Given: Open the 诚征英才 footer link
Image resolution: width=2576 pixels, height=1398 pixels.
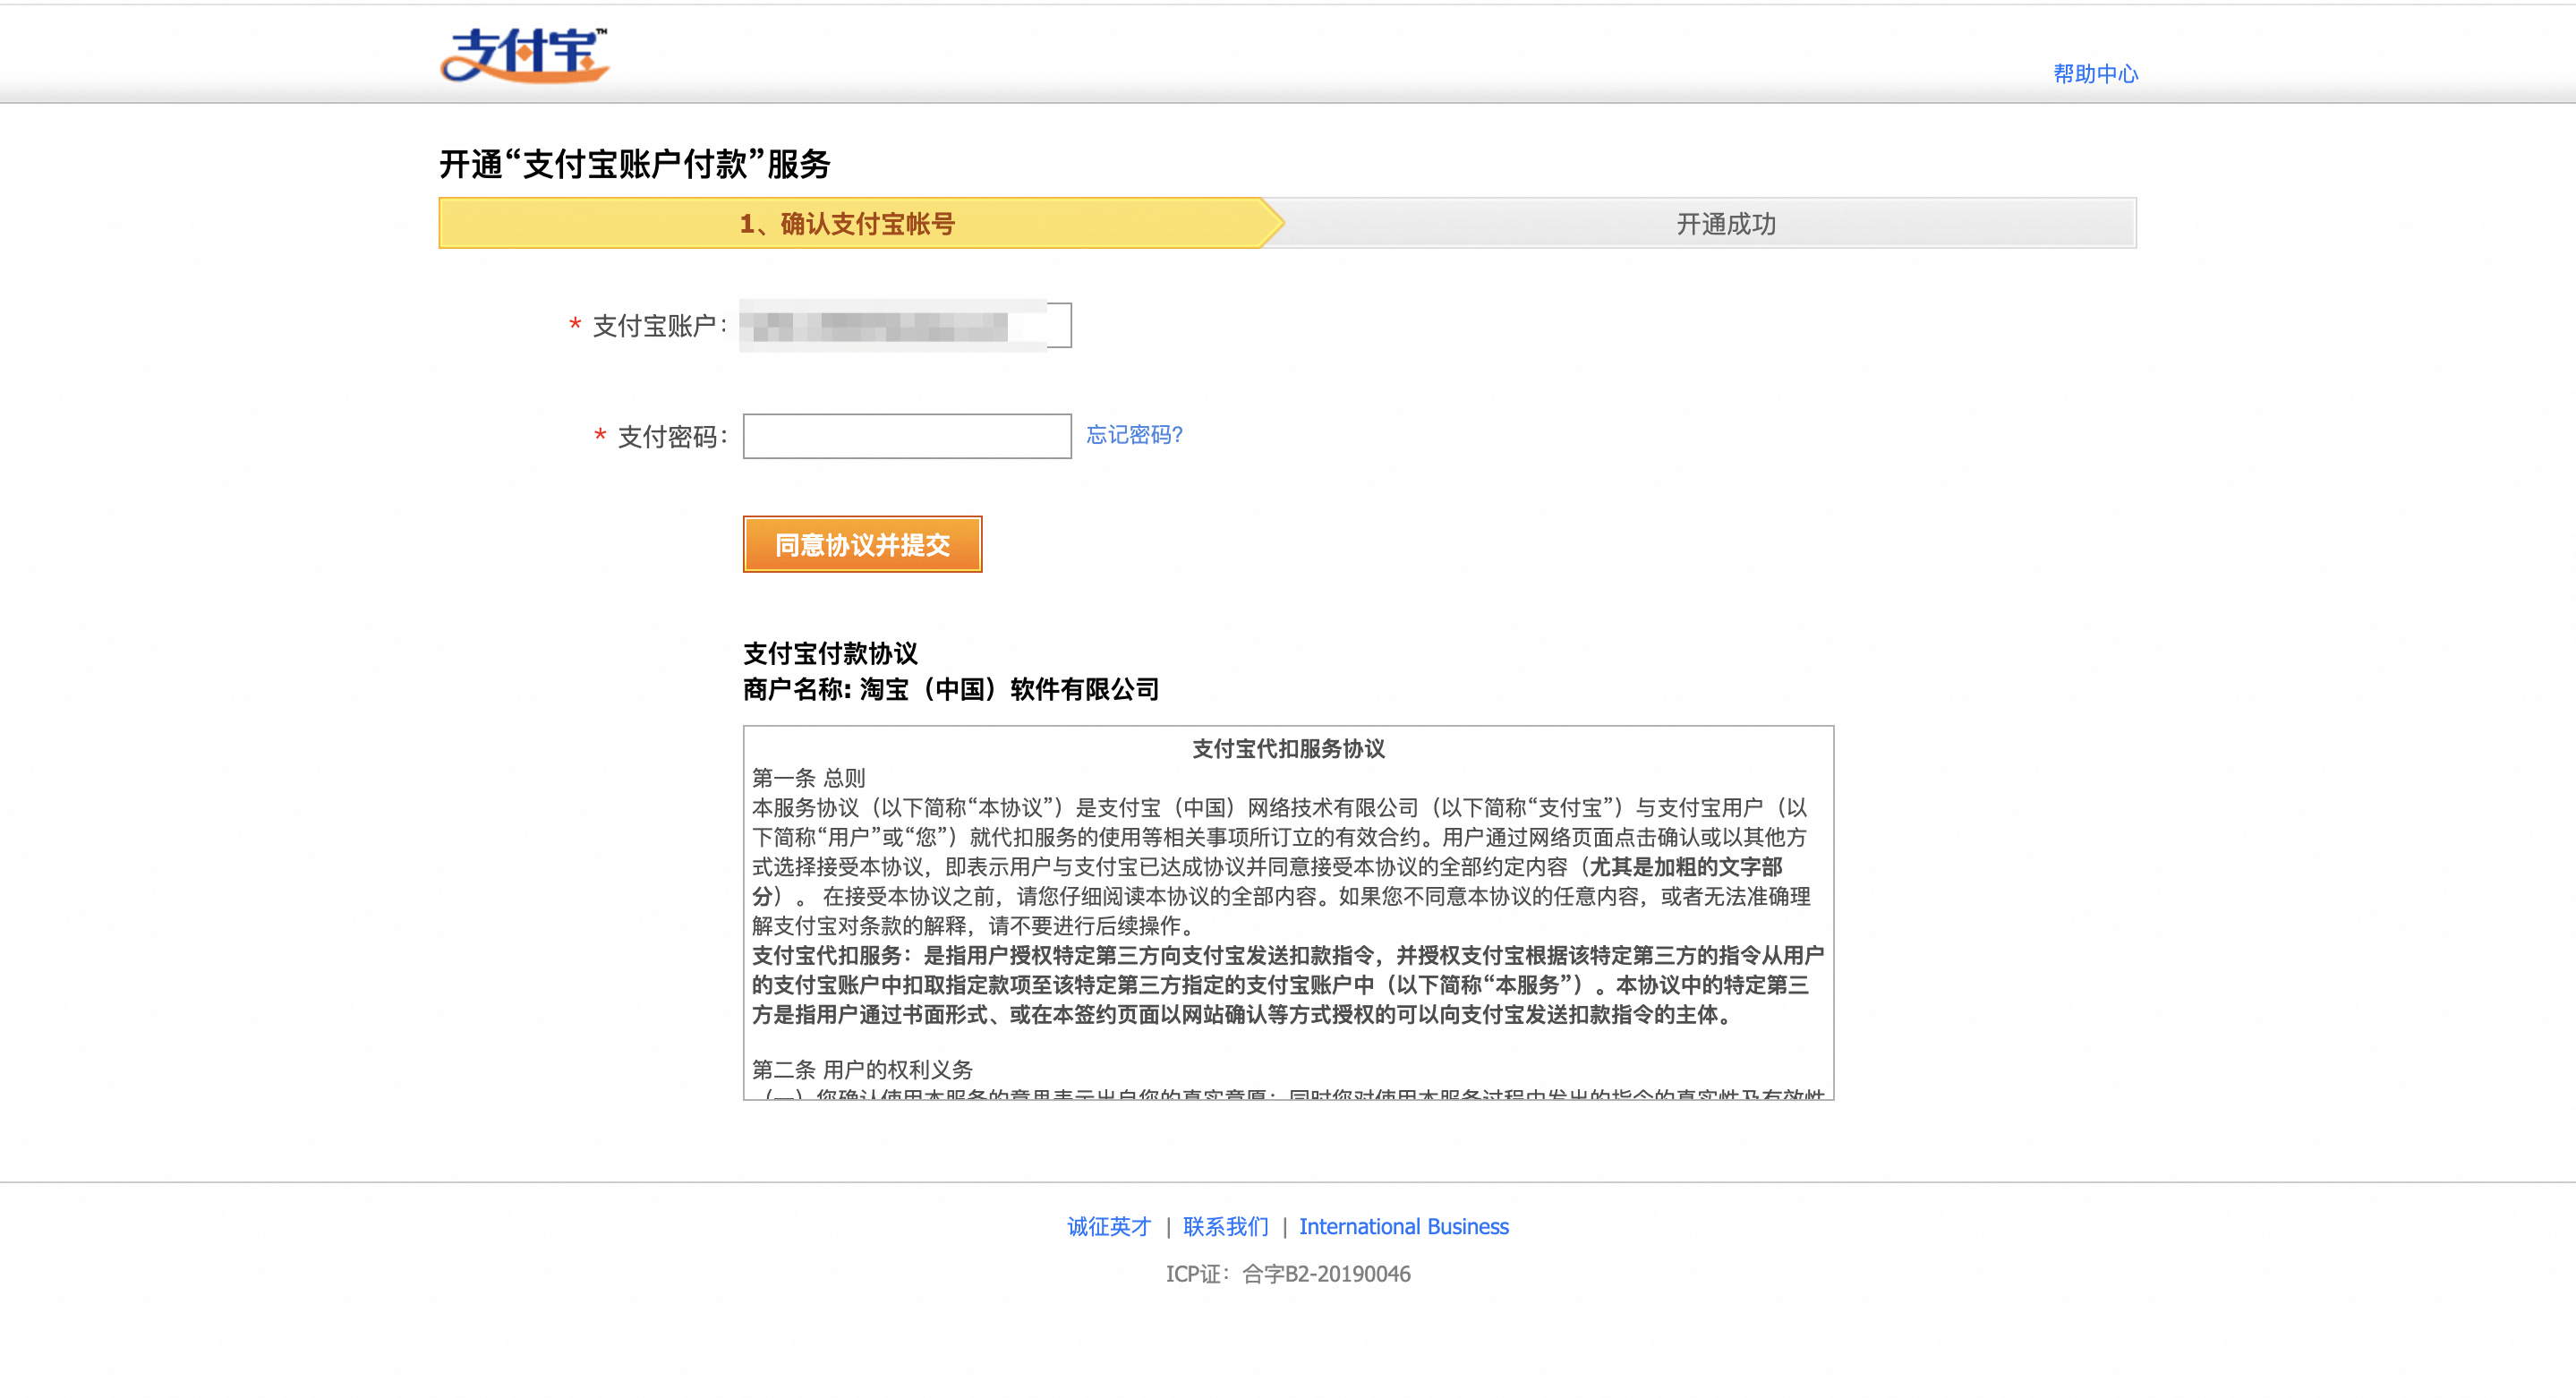Looking at the screenshot, I should 1108,1226.
